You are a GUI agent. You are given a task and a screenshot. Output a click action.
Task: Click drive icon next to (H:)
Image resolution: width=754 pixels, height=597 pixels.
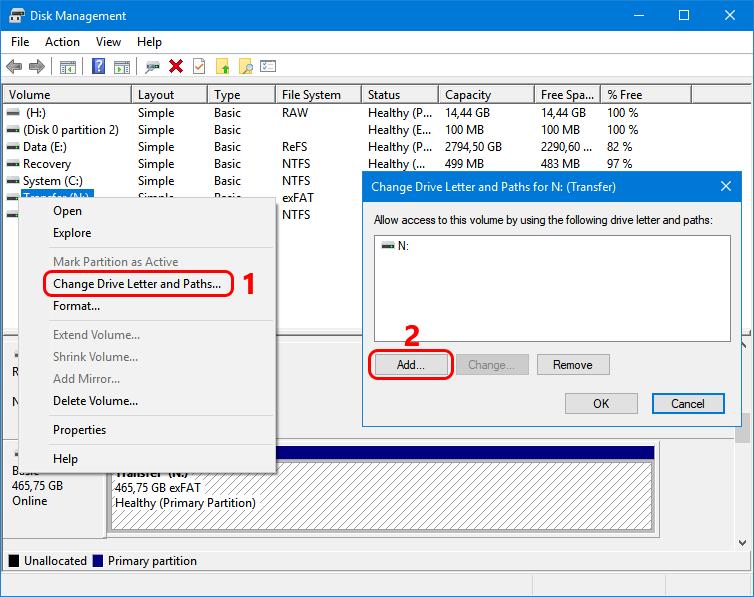[x=13, y=112]
